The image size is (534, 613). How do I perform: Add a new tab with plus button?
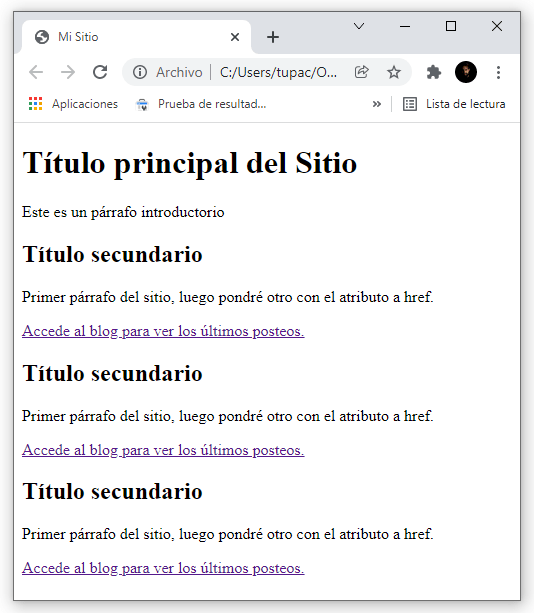pos(272,37)
